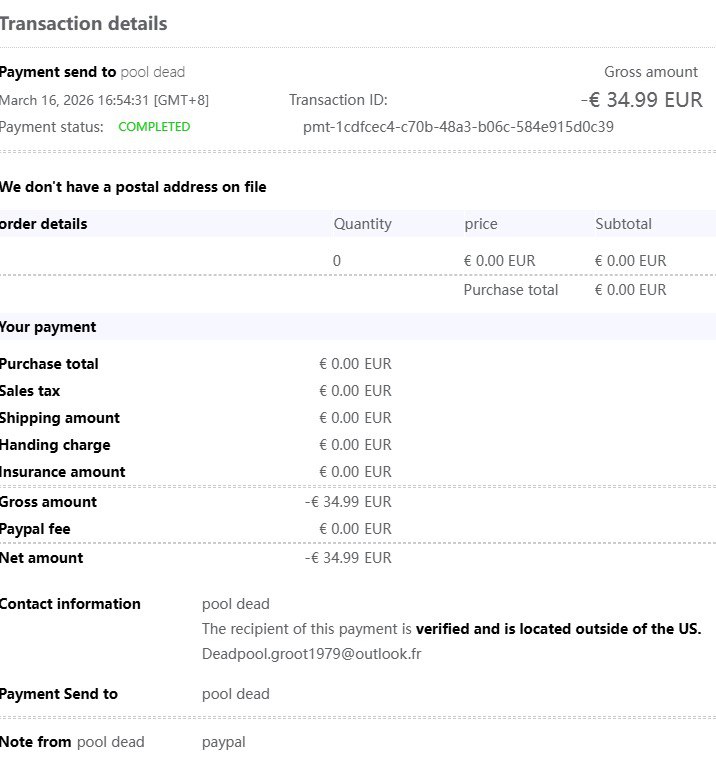
Task: Click the Quantity column header
Action: click(362, 224)
